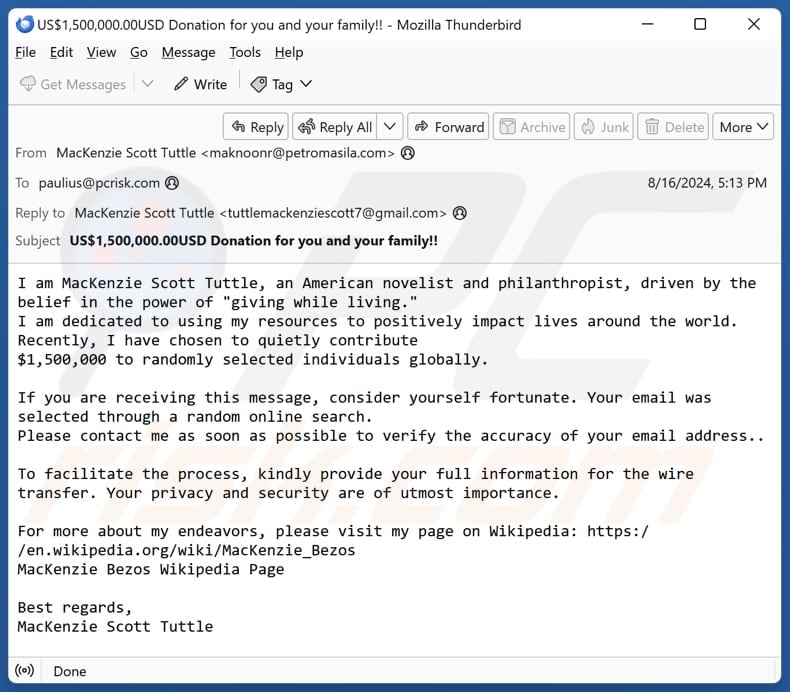
Task: Click 'MacKenzie Bezos Wikipedia Page' text
Action: 151,570
